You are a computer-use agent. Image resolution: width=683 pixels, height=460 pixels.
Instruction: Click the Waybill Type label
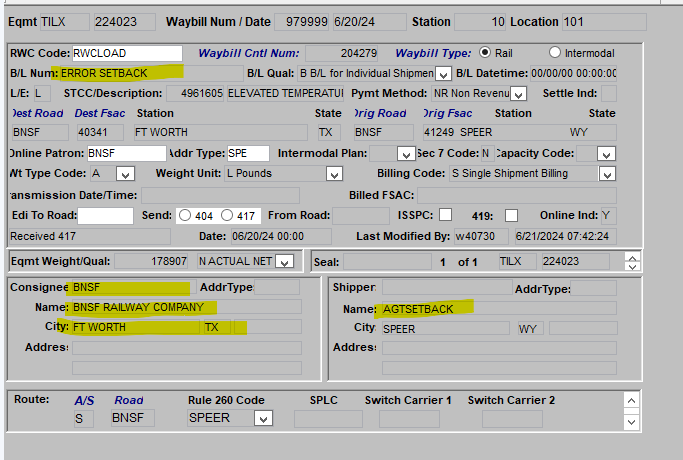click(x=433, y=54)
